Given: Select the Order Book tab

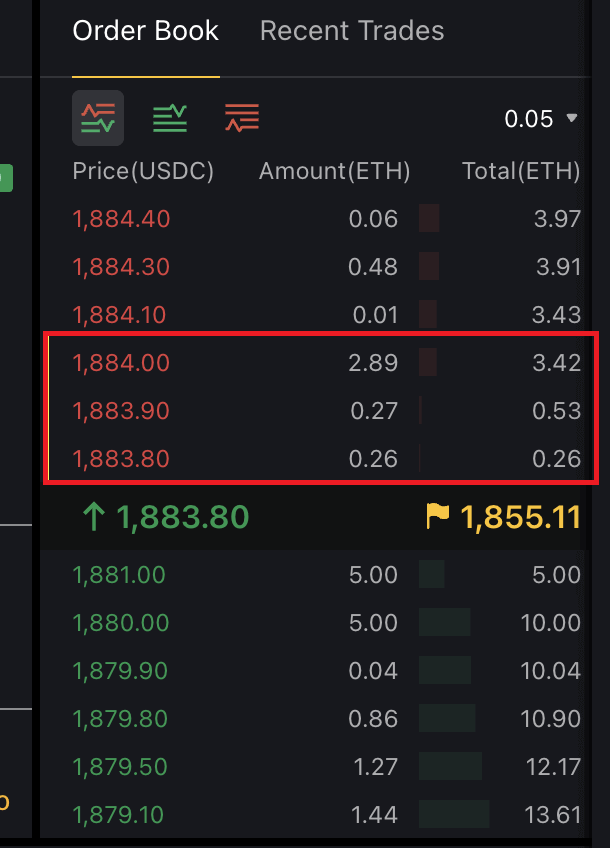Looking at the screenshot, I should [x=145, y=31].
